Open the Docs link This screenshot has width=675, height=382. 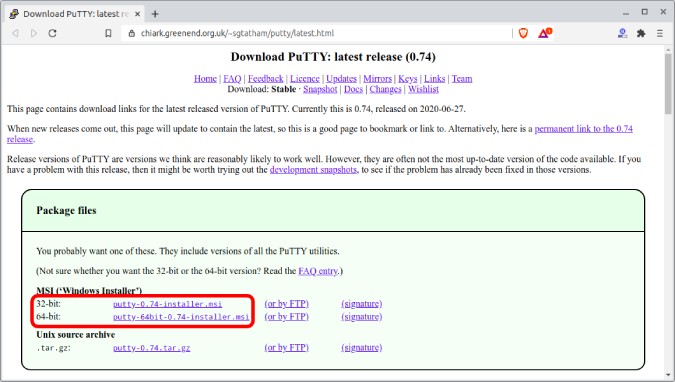[353, 89]
